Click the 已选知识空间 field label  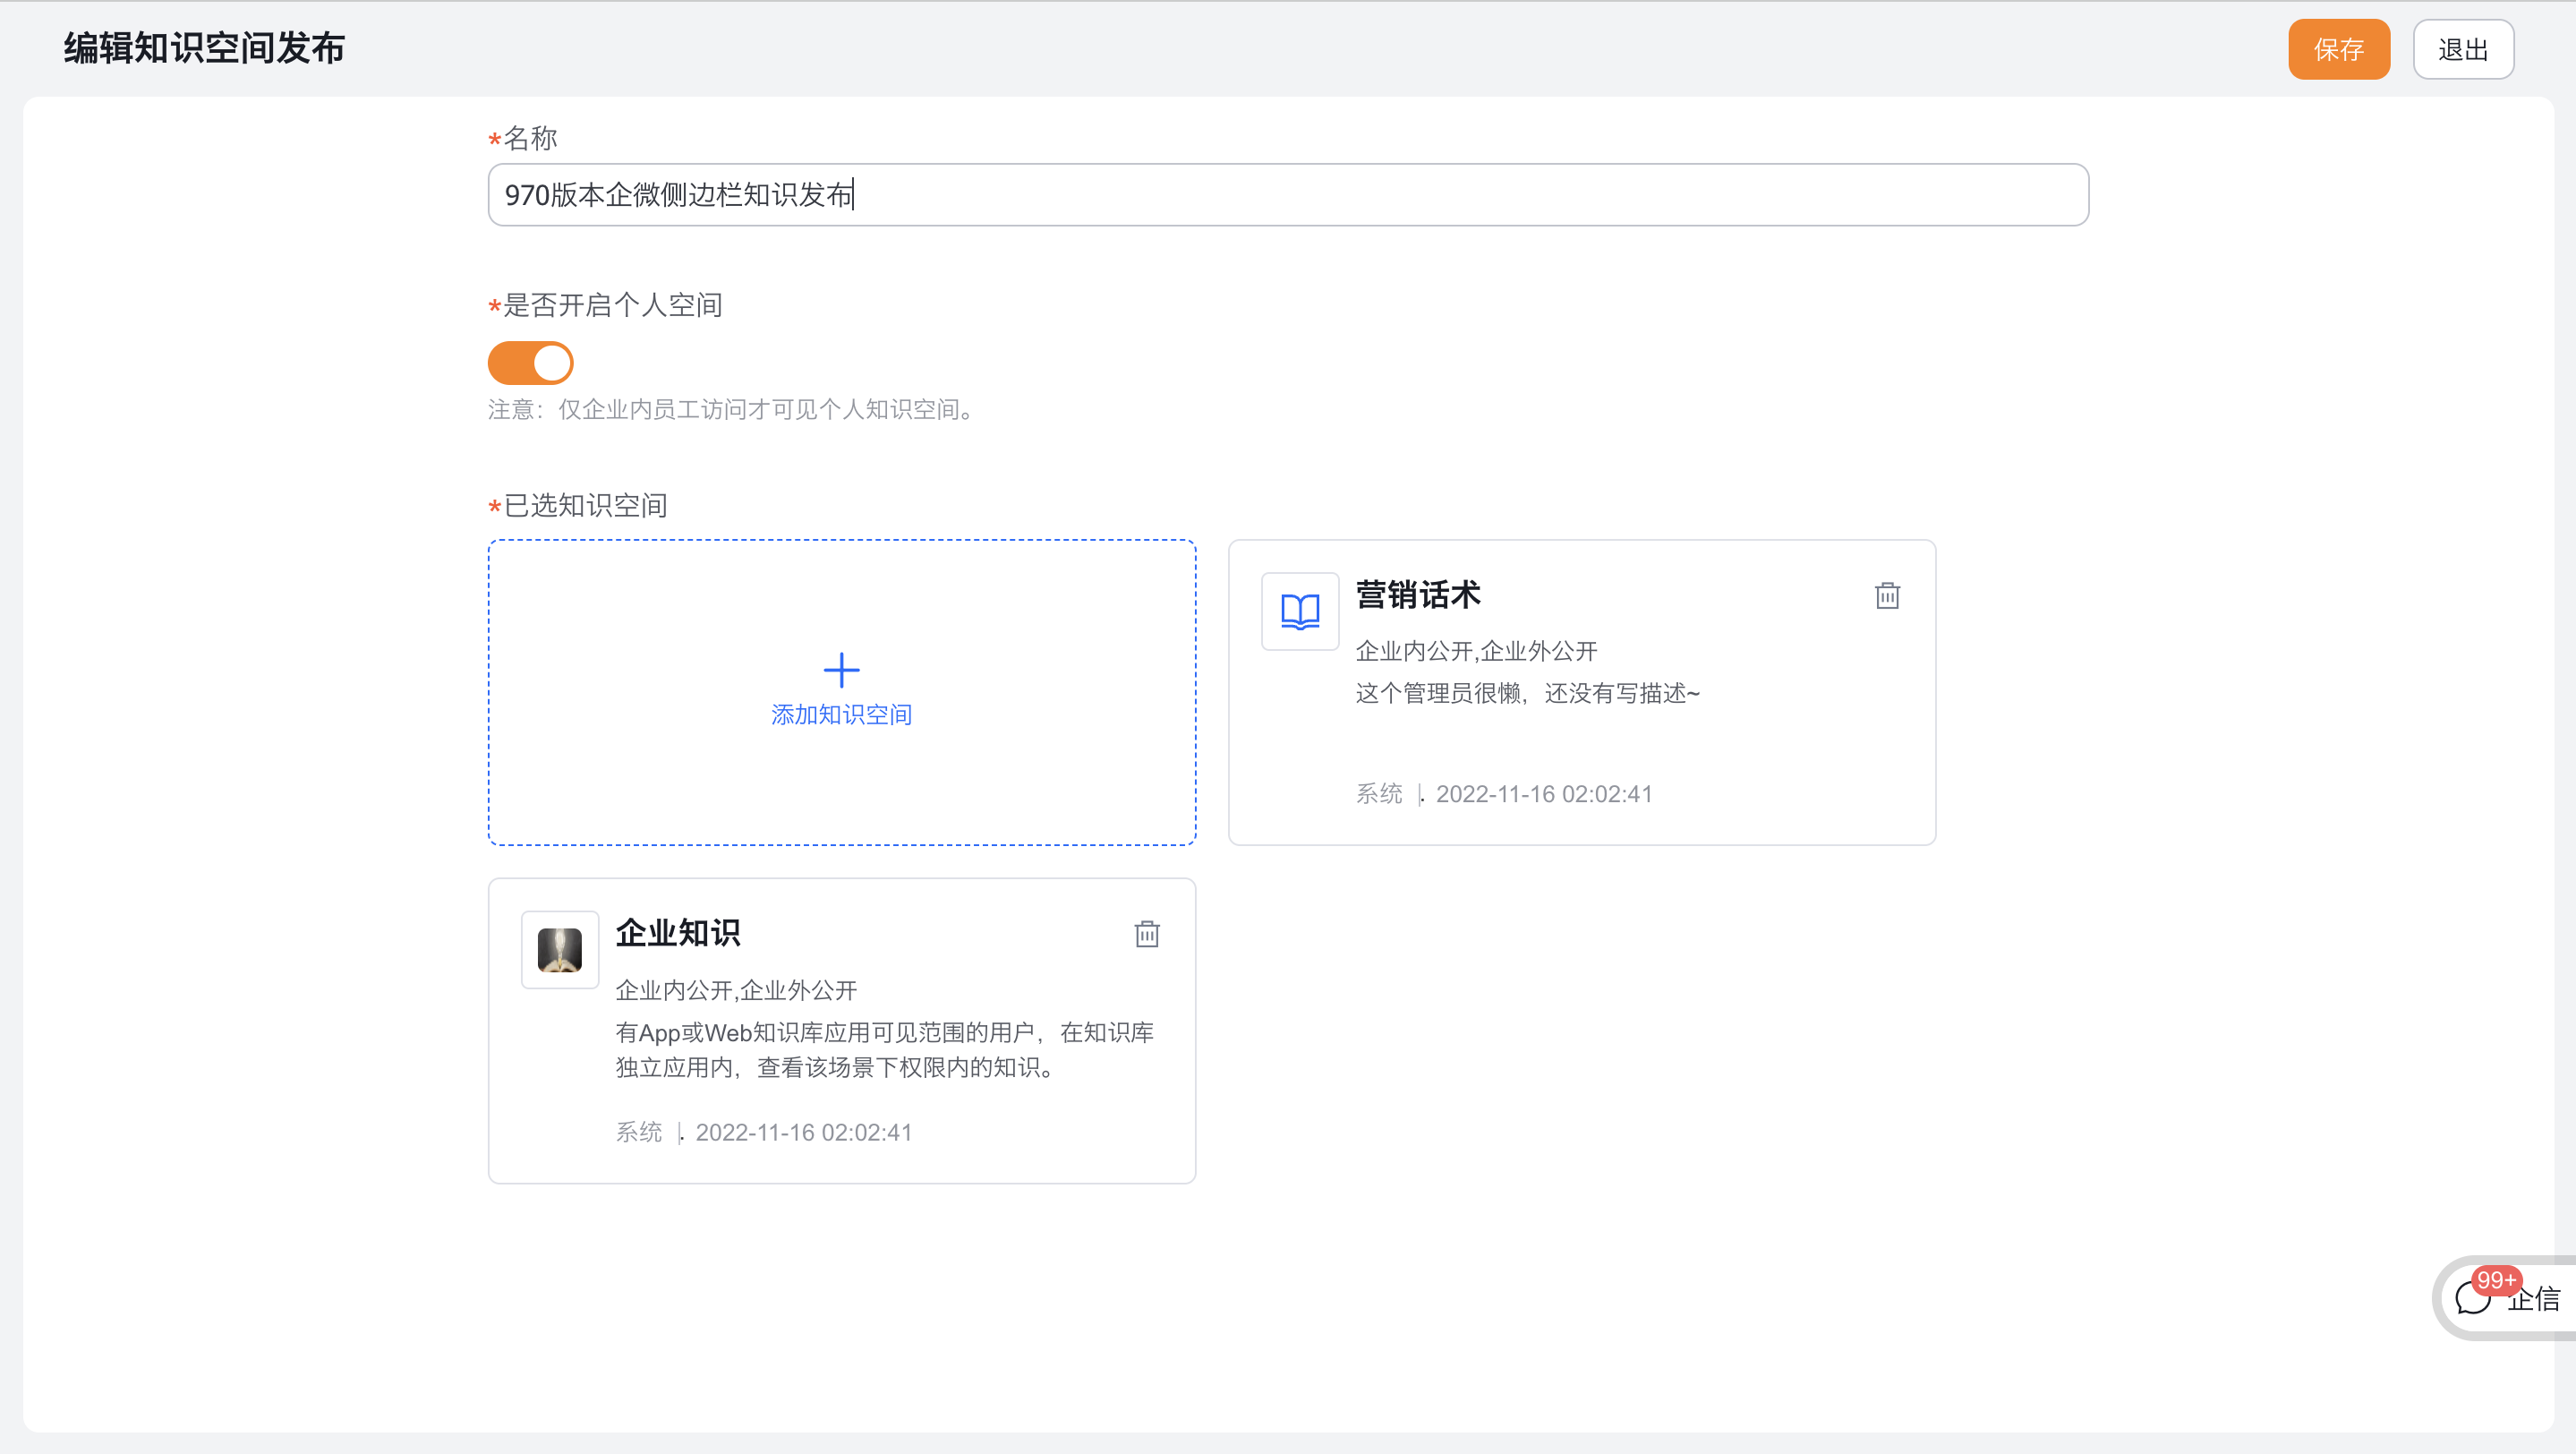(585, 506)
